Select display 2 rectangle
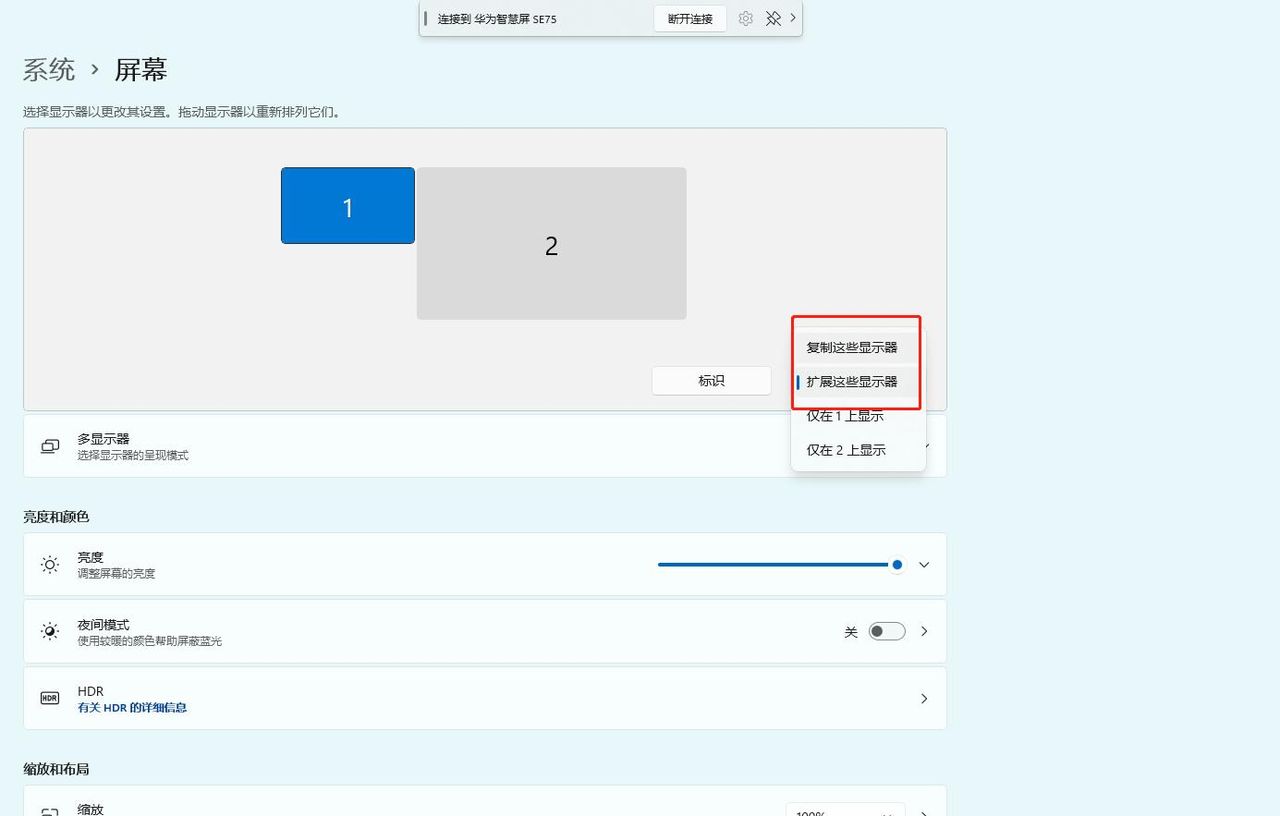Screen dimensions: 1280x816 tap(551, 243)
